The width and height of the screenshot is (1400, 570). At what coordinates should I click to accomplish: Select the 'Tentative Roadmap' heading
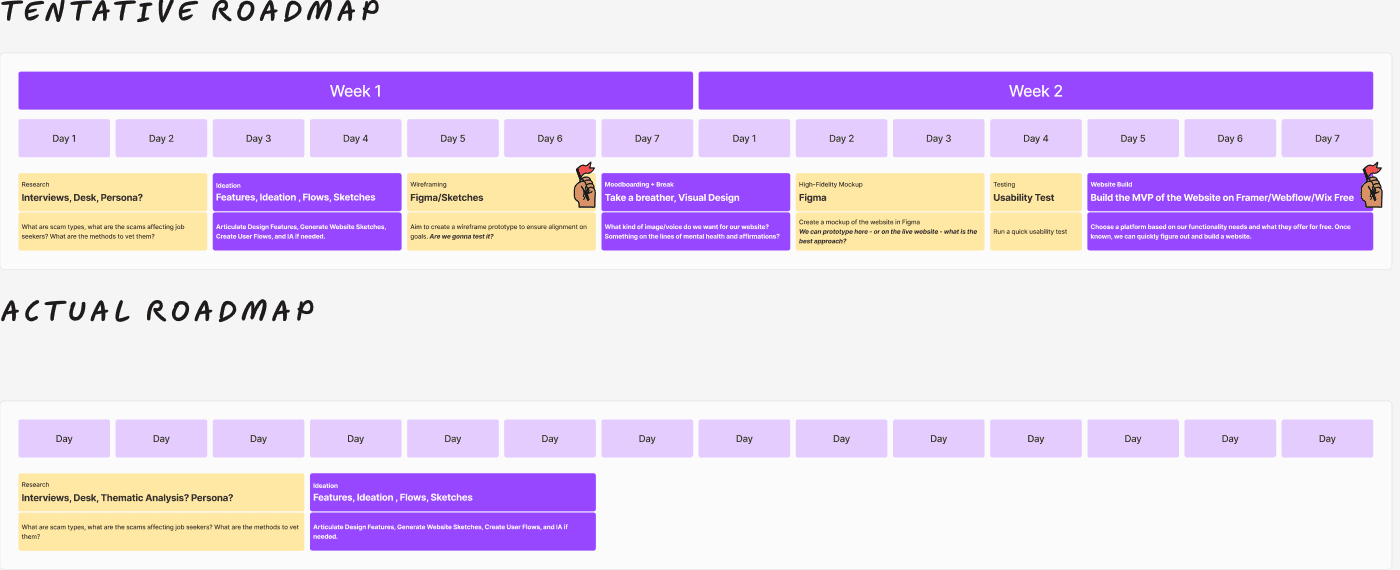pos(190,11)
